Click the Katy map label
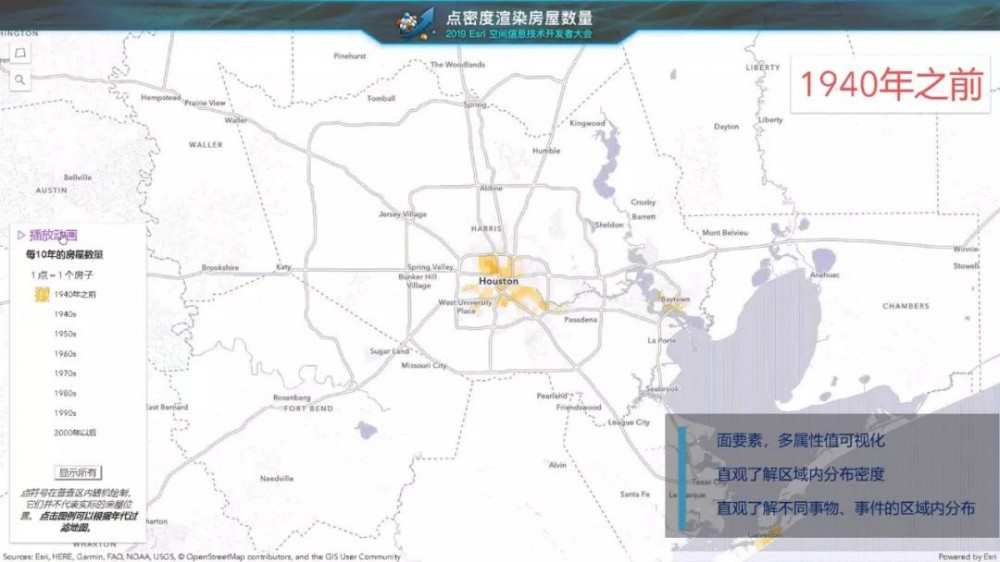 point(283,267)
